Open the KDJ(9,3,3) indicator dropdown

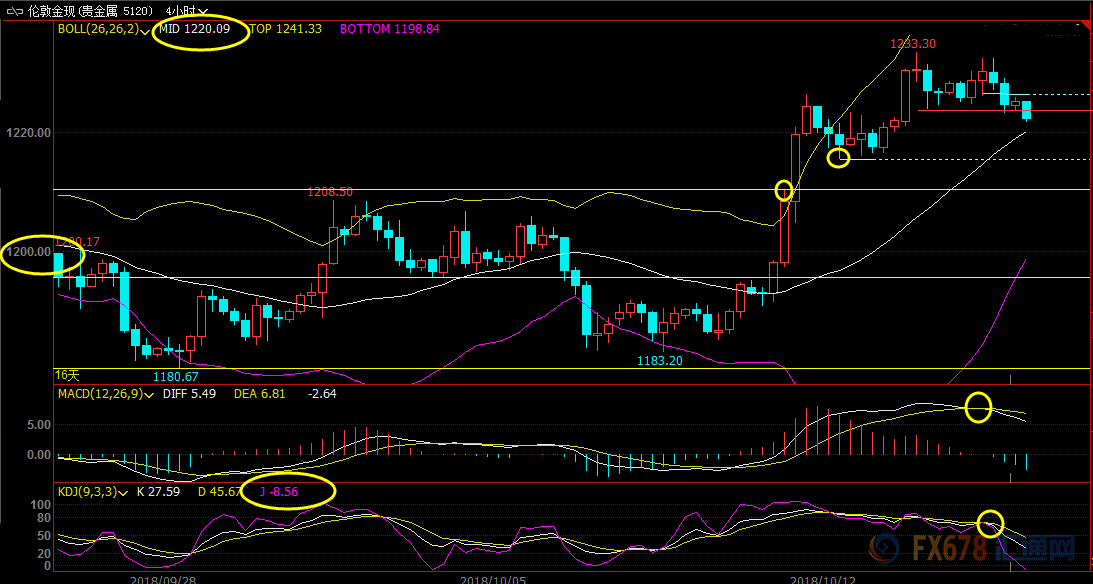(122, 492)
